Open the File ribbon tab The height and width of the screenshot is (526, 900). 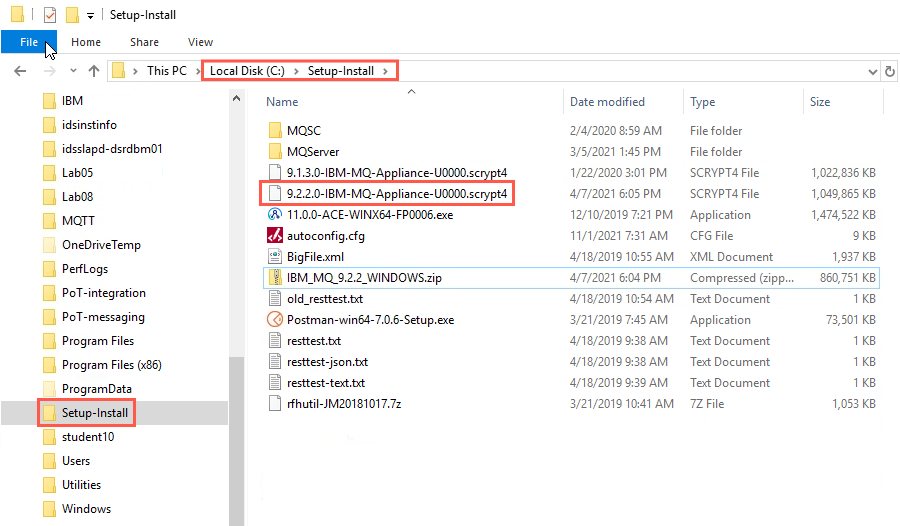[29, 42]
